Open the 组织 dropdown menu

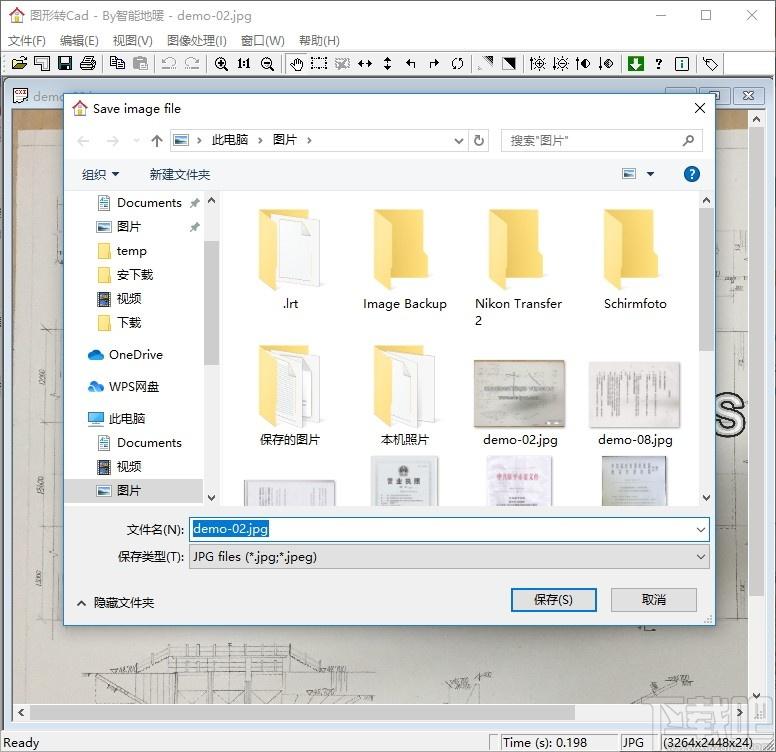[100, 174]
